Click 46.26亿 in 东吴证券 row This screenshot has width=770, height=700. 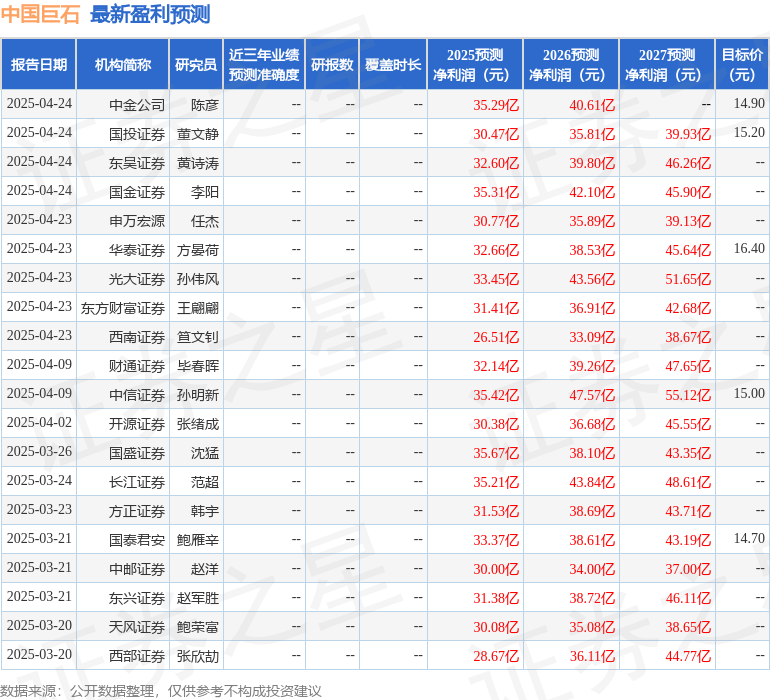(x=688, y=163)
